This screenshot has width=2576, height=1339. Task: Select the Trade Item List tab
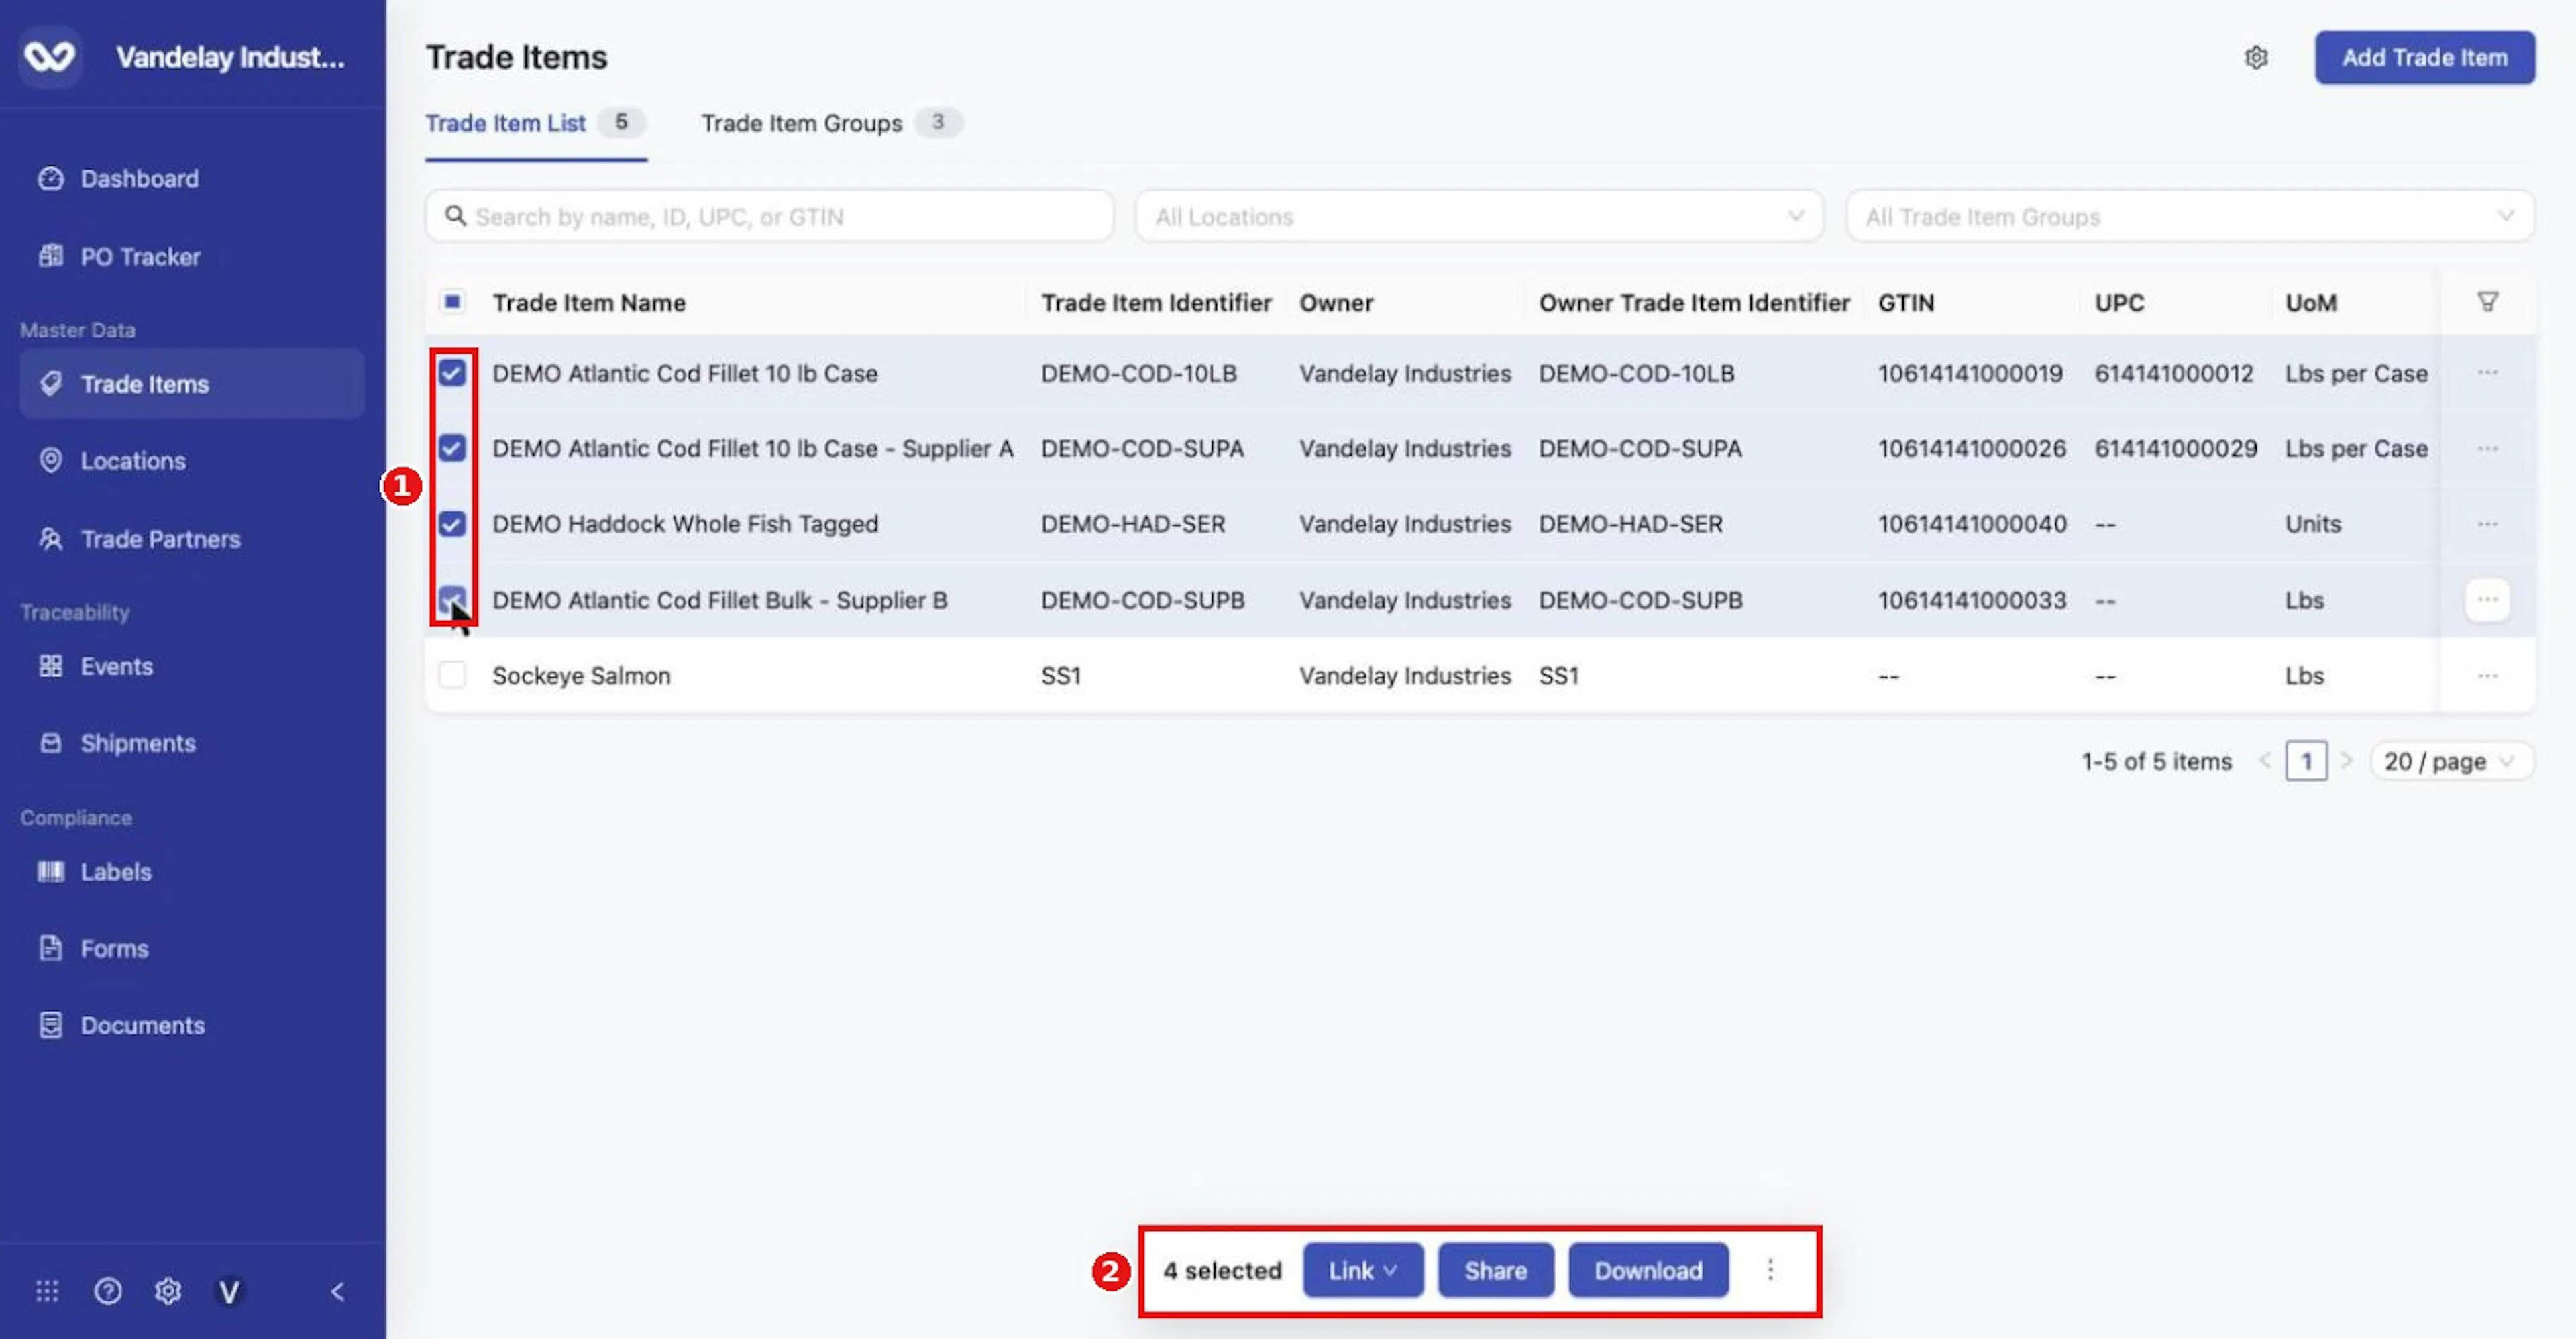(535, 123)
